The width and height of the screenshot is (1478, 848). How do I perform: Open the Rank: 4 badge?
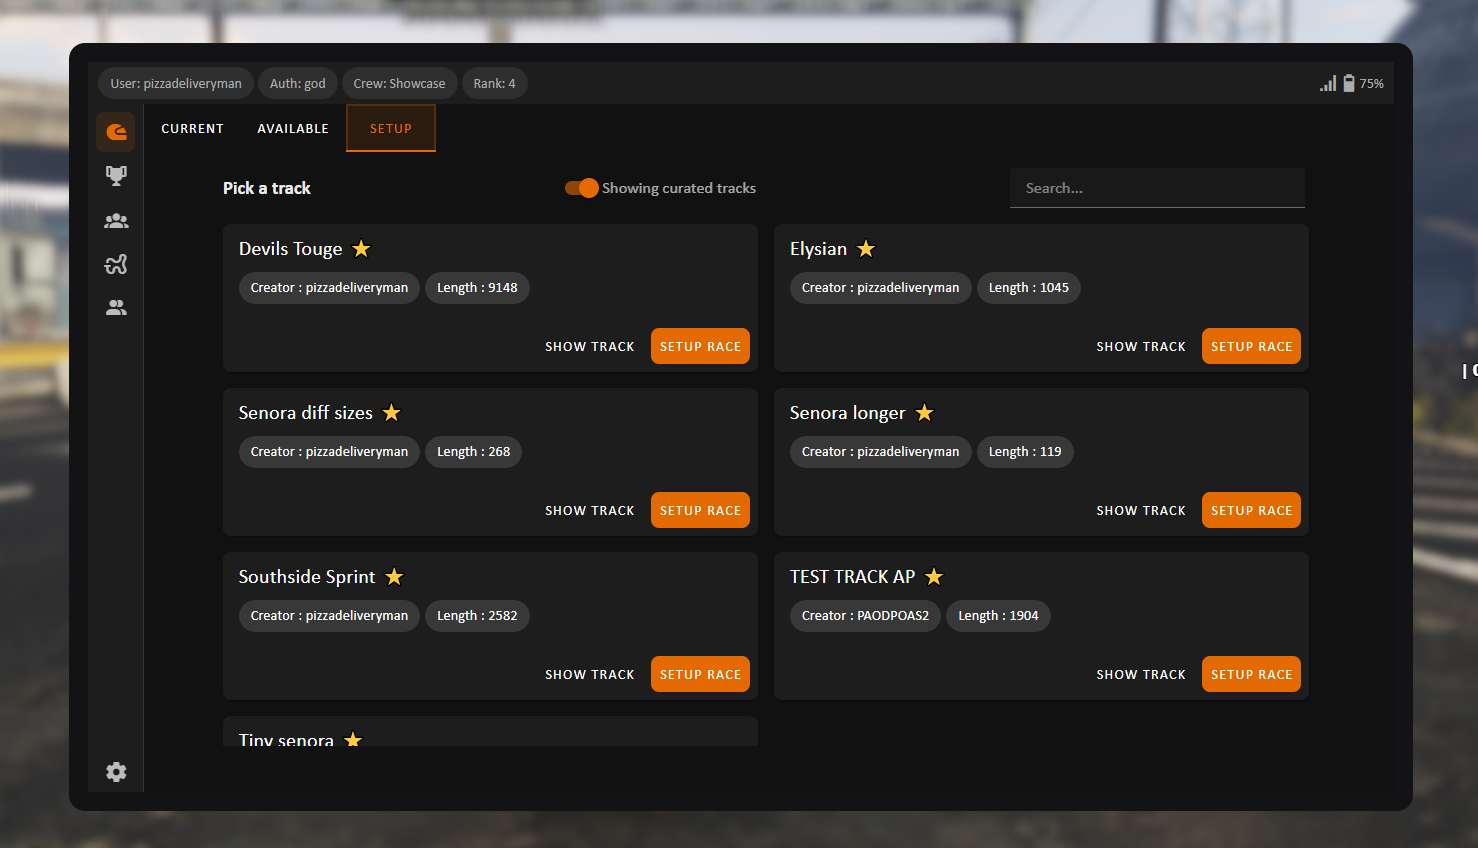(494, 83)
